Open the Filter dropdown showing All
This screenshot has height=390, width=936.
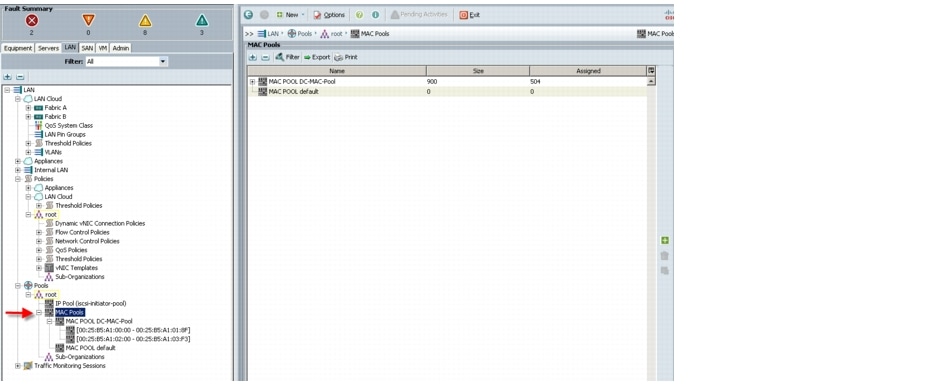coord(126,62)
